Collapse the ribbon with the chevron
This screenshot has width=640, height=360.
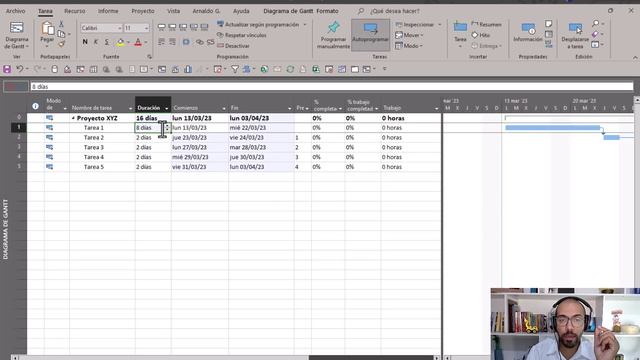(x=635, y=58)
